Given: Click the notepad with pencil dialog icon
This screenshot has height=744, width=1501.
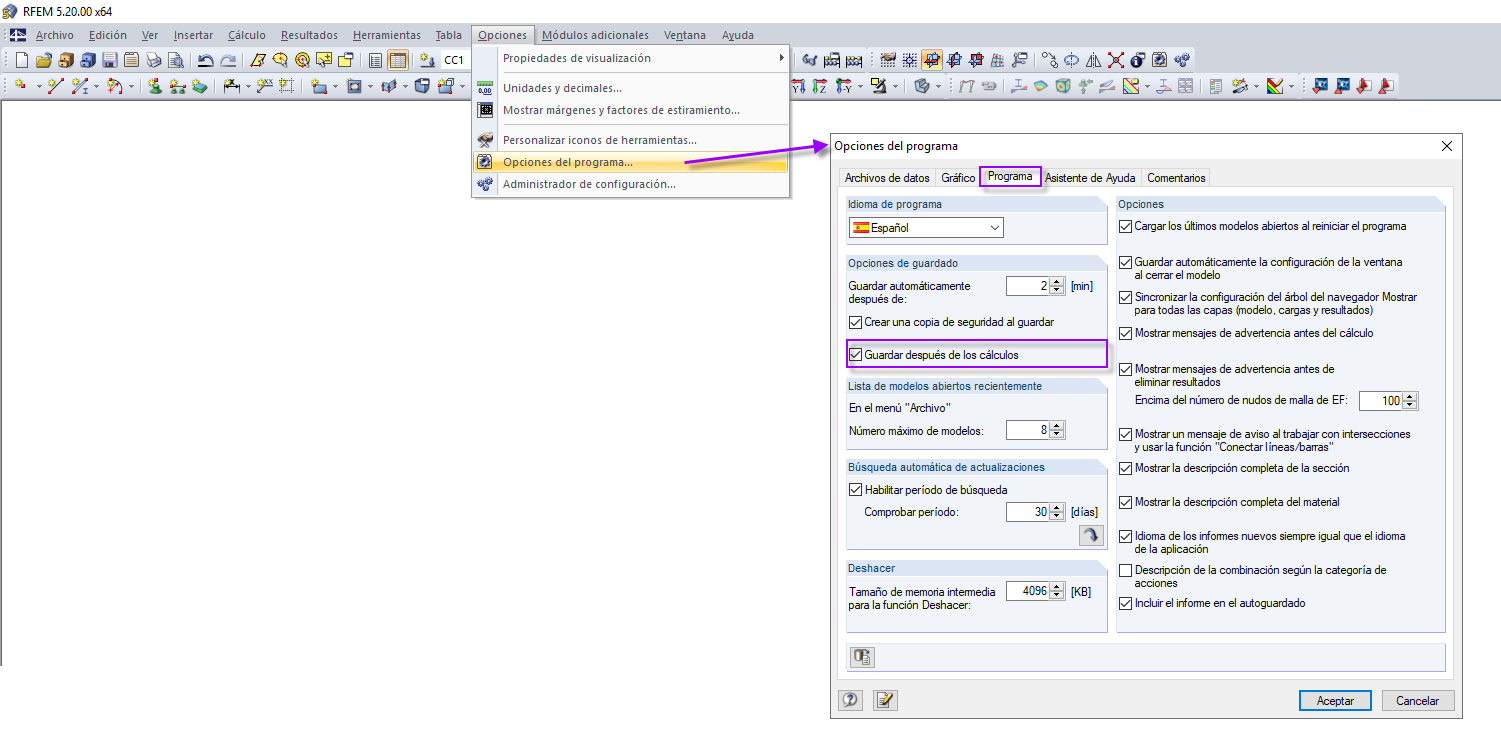Looking at the screenshot, I should (885, 700).
